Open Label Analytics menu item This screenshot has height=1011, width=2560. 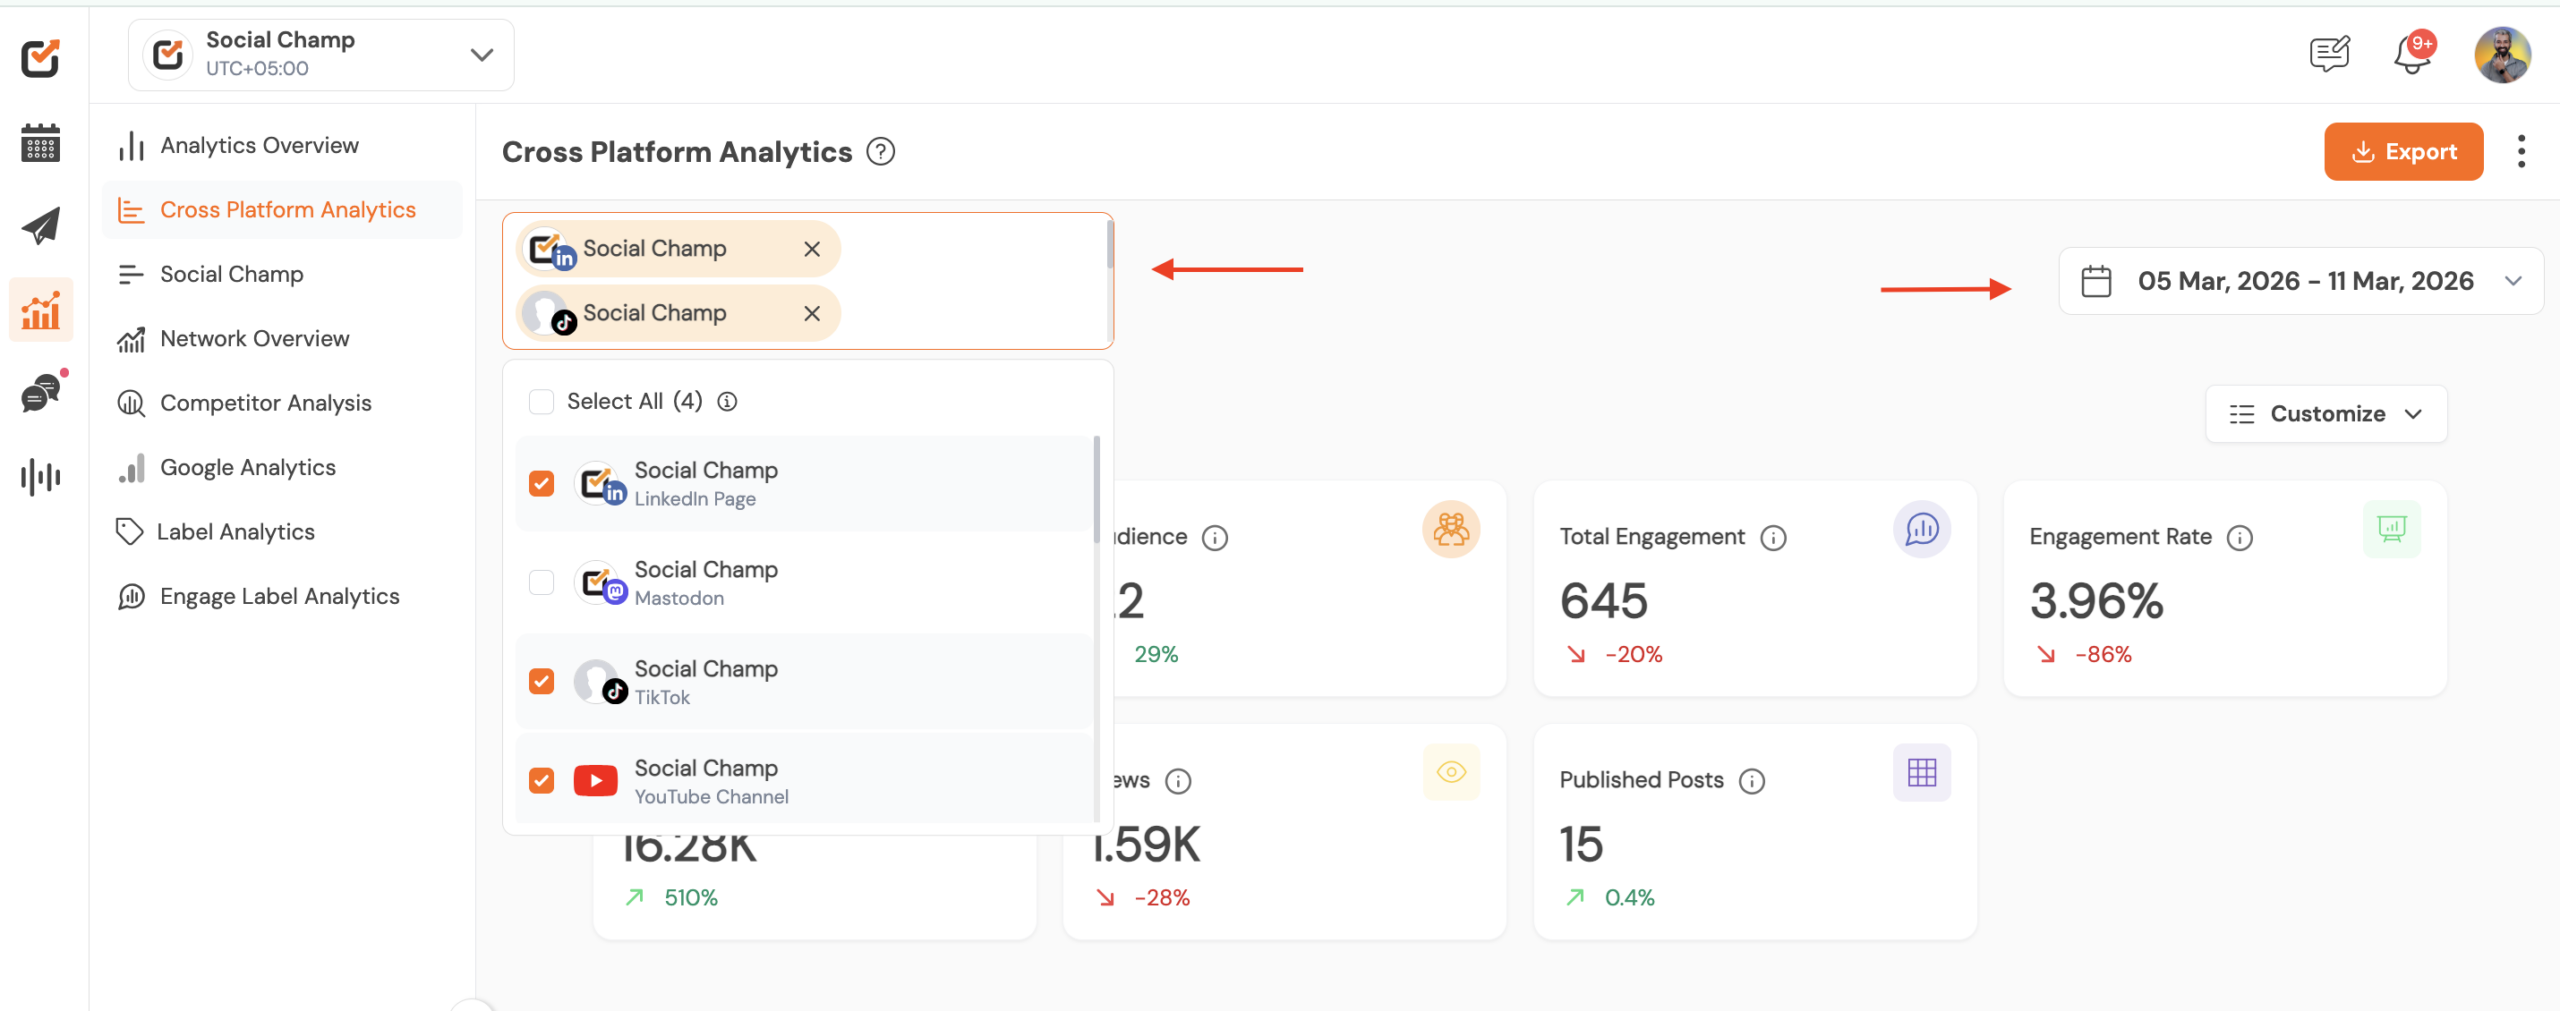coord(235,532)
